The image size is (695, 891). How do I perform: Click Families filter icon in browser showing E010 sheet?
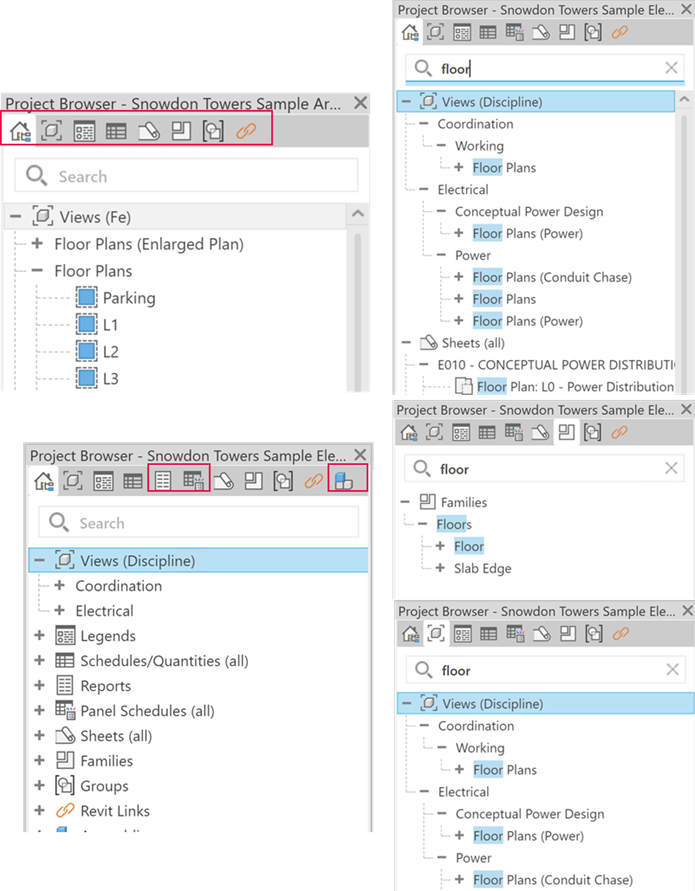pos(567,32)
